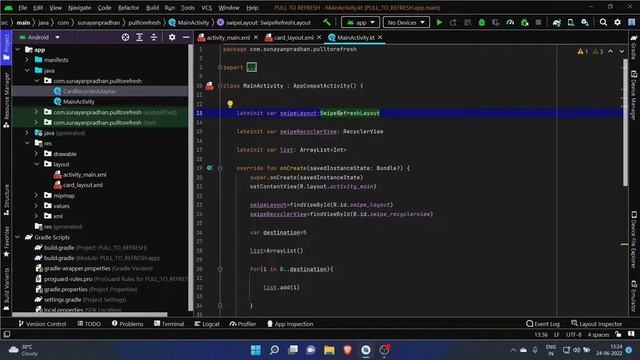640x360 pixels.
Task: Open the Logcat tool window
Action: tap(207, 324)
